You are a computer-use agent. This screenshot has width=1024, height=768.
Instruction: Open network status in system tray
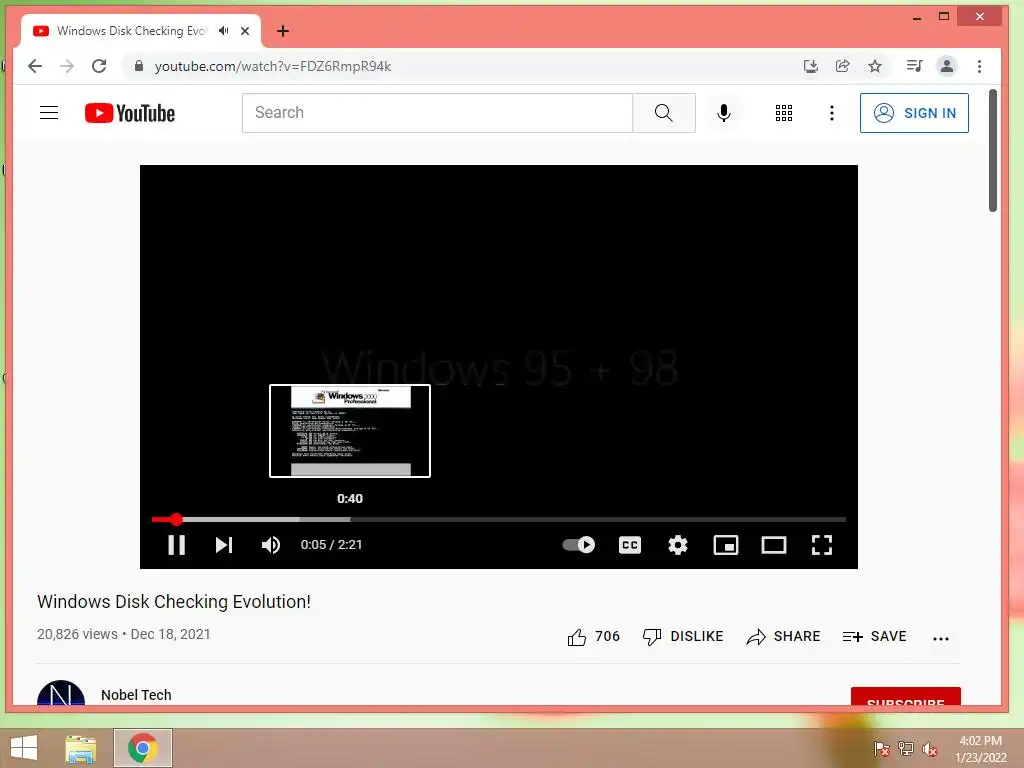point(906,749)
